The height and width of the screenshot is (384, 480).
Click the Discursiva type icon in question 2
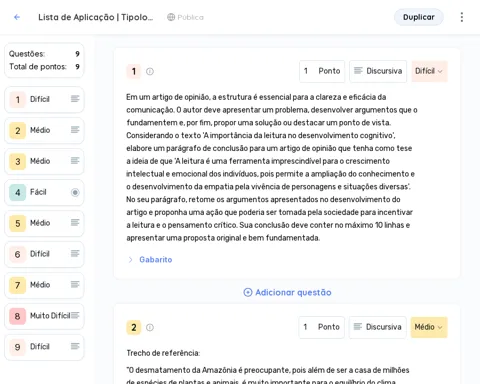(358, 327)
